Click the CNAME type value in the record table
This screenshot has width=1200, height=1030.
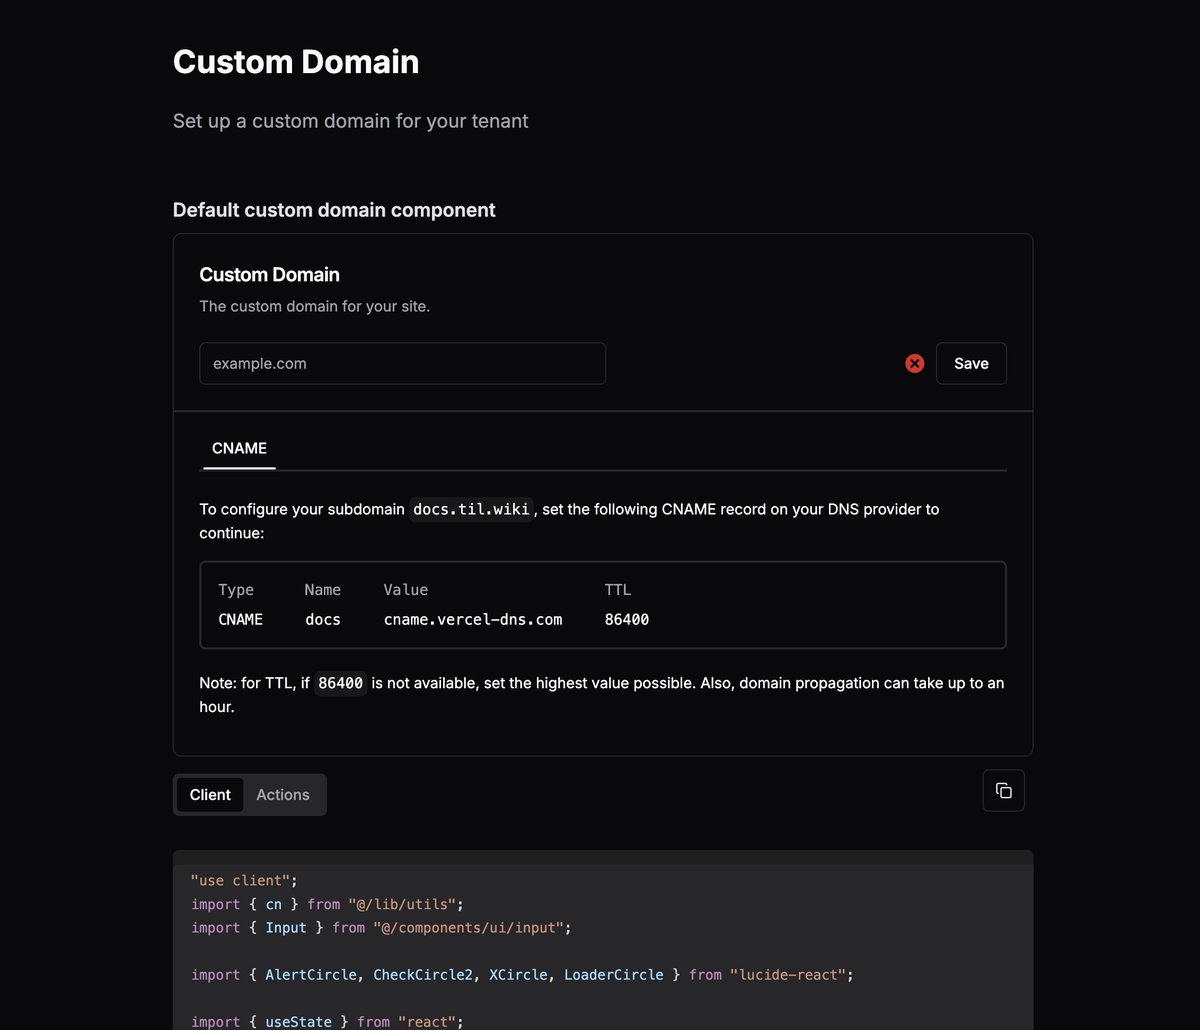[241, 620]
